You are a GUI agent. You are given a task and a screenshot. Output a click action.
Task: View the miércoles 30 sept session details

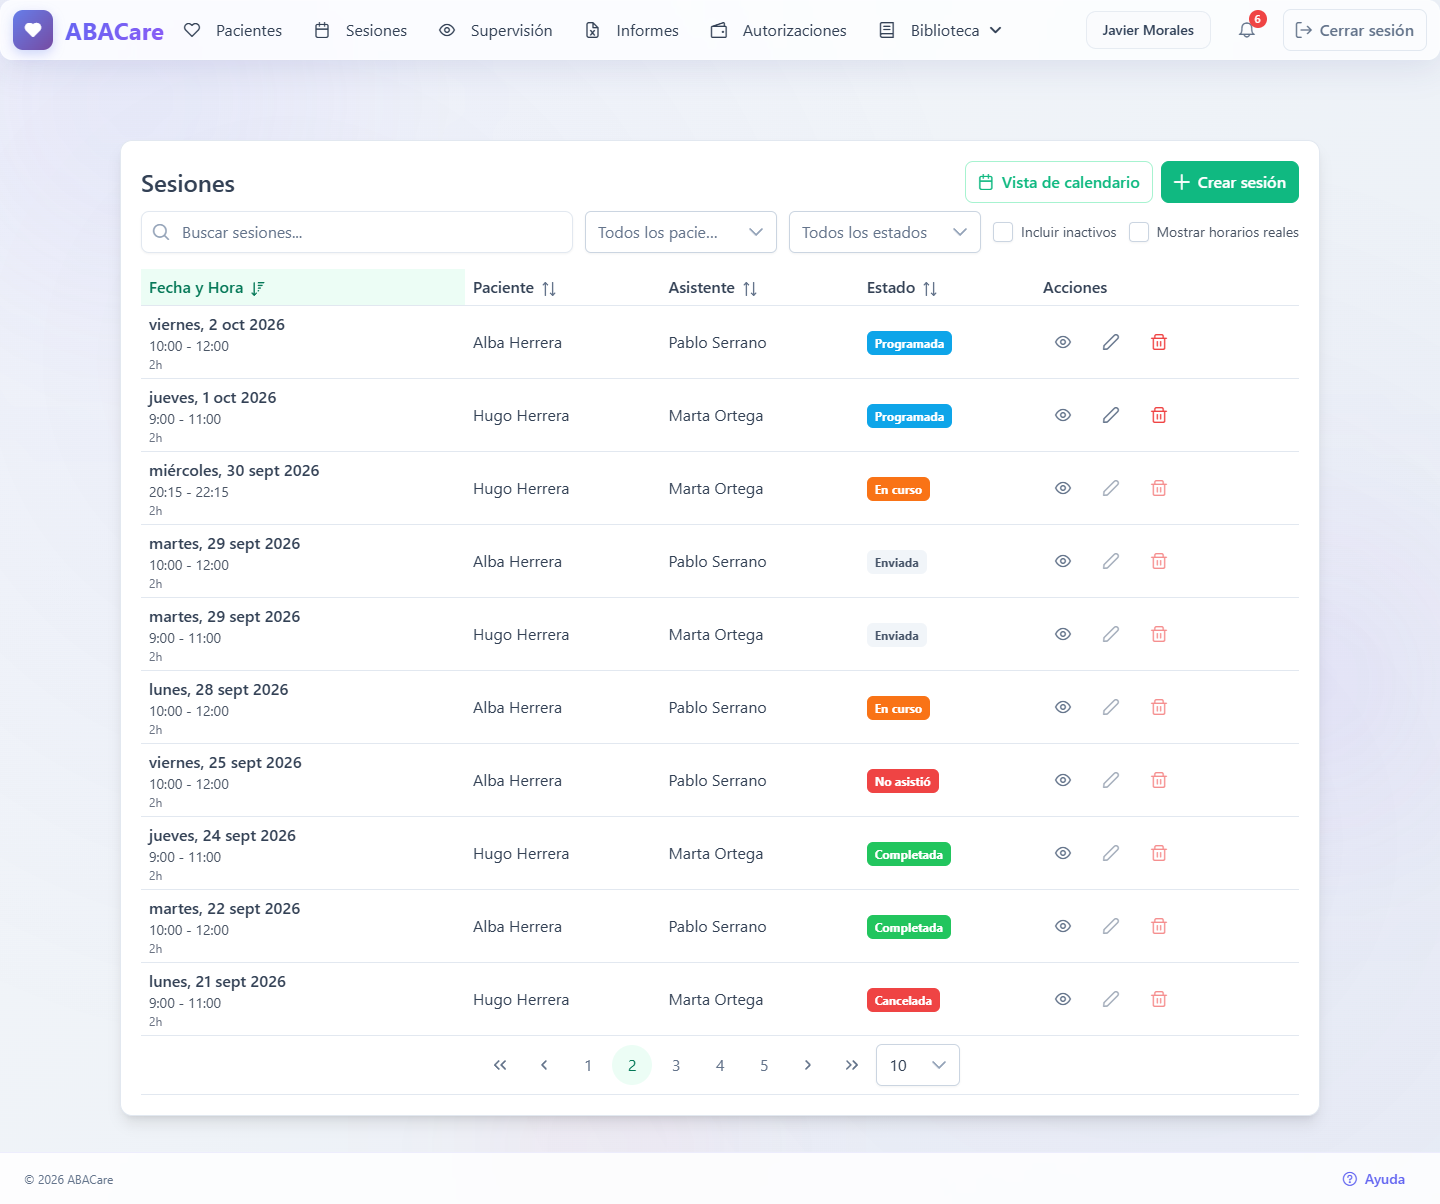click(1063, 488)
